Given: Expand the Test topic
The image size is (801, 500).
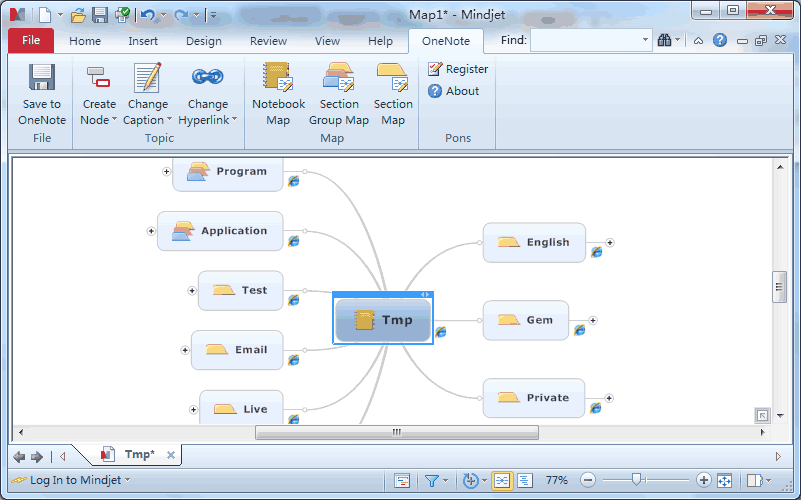Looking at the screenshot, I should point(192,291).
